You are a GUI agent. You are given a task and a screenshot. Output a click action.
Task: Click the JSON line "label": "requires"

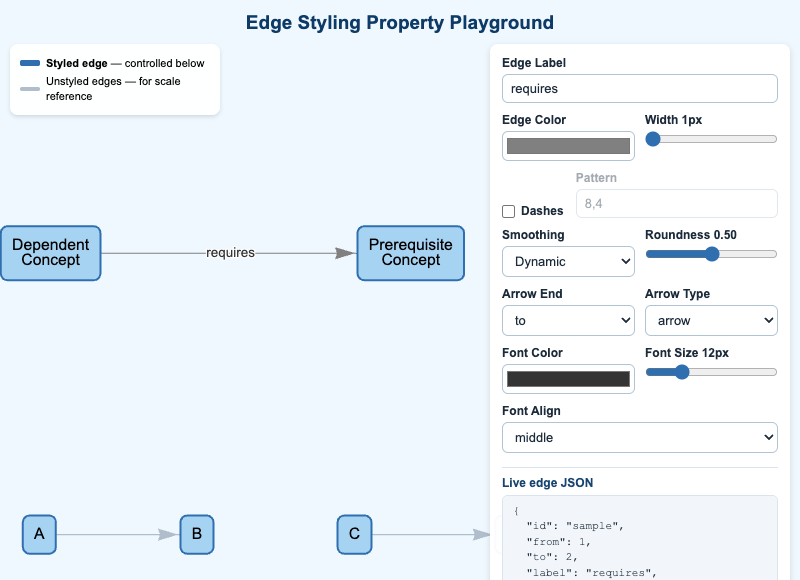tap(591, 573)
